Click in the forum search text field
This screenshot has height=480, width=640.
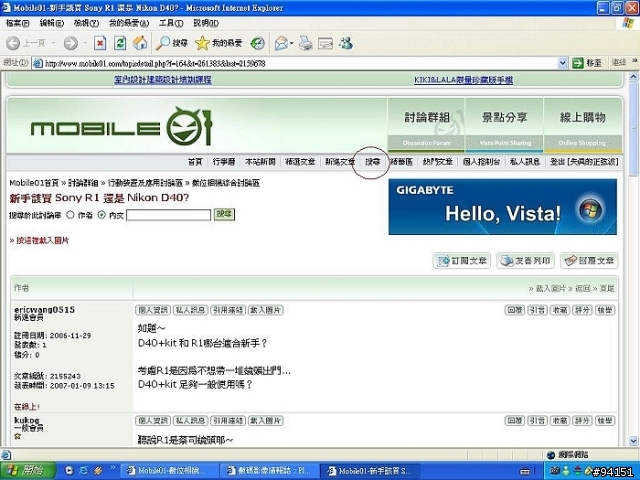coord(169,215)
